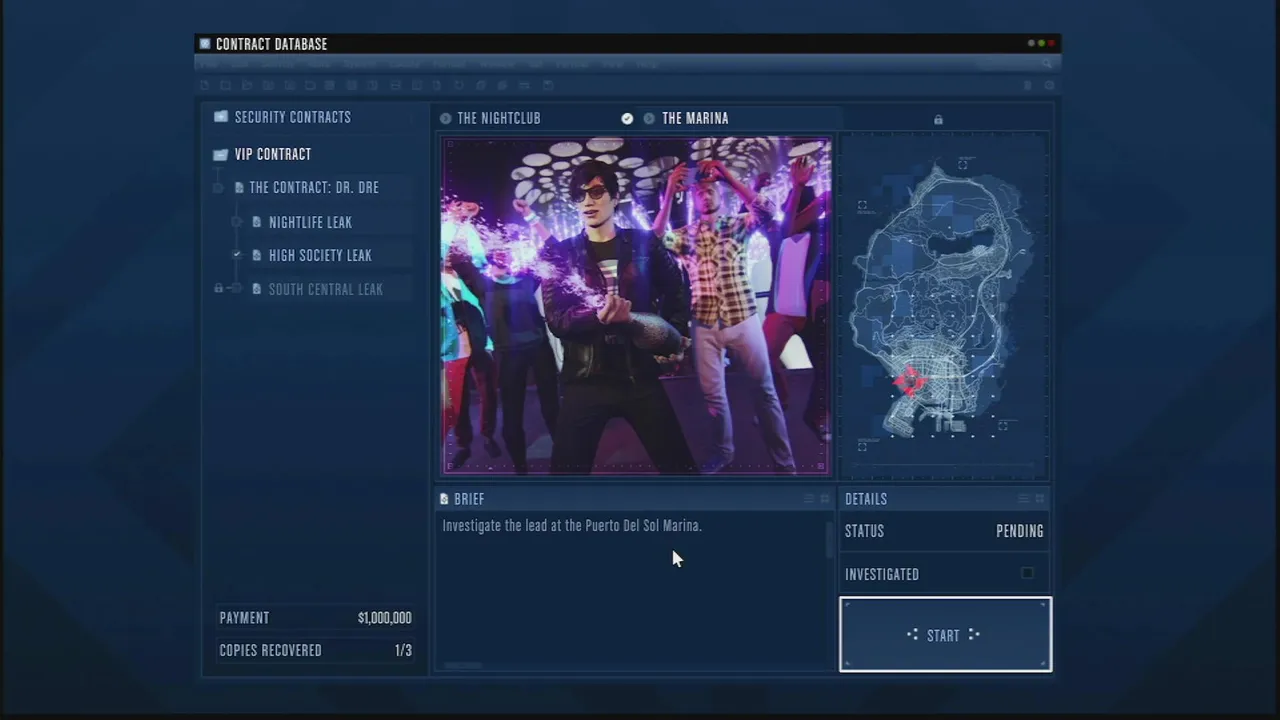Click the Los Santos map panel
This screenshot has width=1280, height=720.
click(944, 305)
